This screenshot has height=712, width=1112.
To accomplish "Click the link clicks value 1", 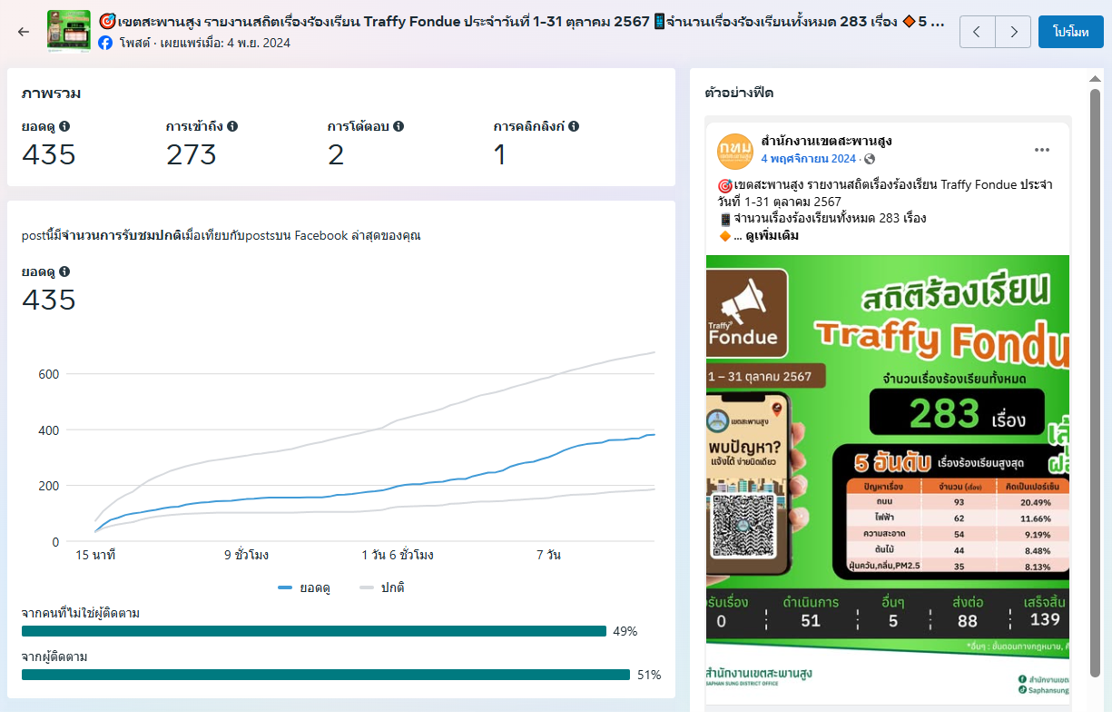I will pos(500,155).
